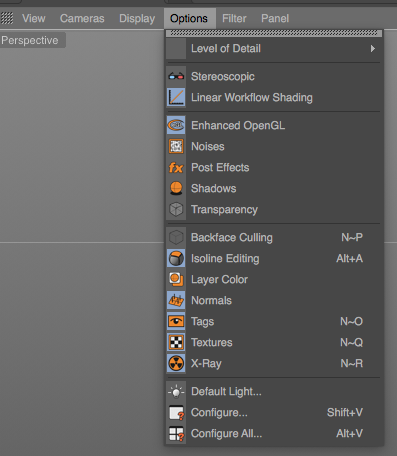397x456 pixels.
Task: Click the Default Light bulb icon
Action: [176, 391]
